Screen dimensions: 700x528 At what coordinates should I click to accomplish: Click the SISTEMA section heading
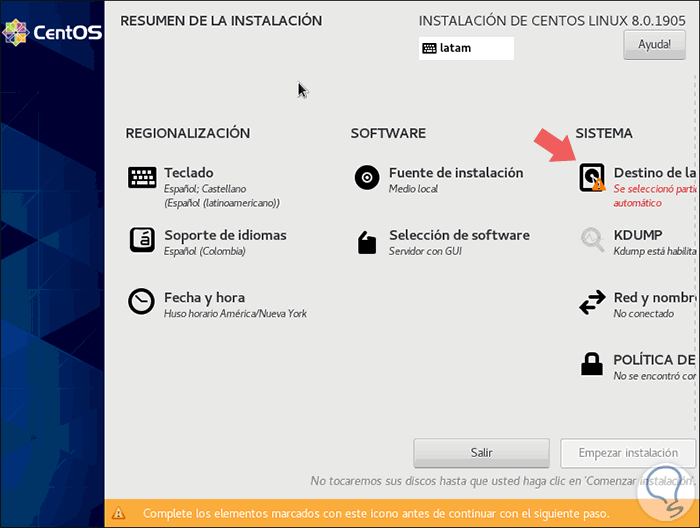pos(604,133)
